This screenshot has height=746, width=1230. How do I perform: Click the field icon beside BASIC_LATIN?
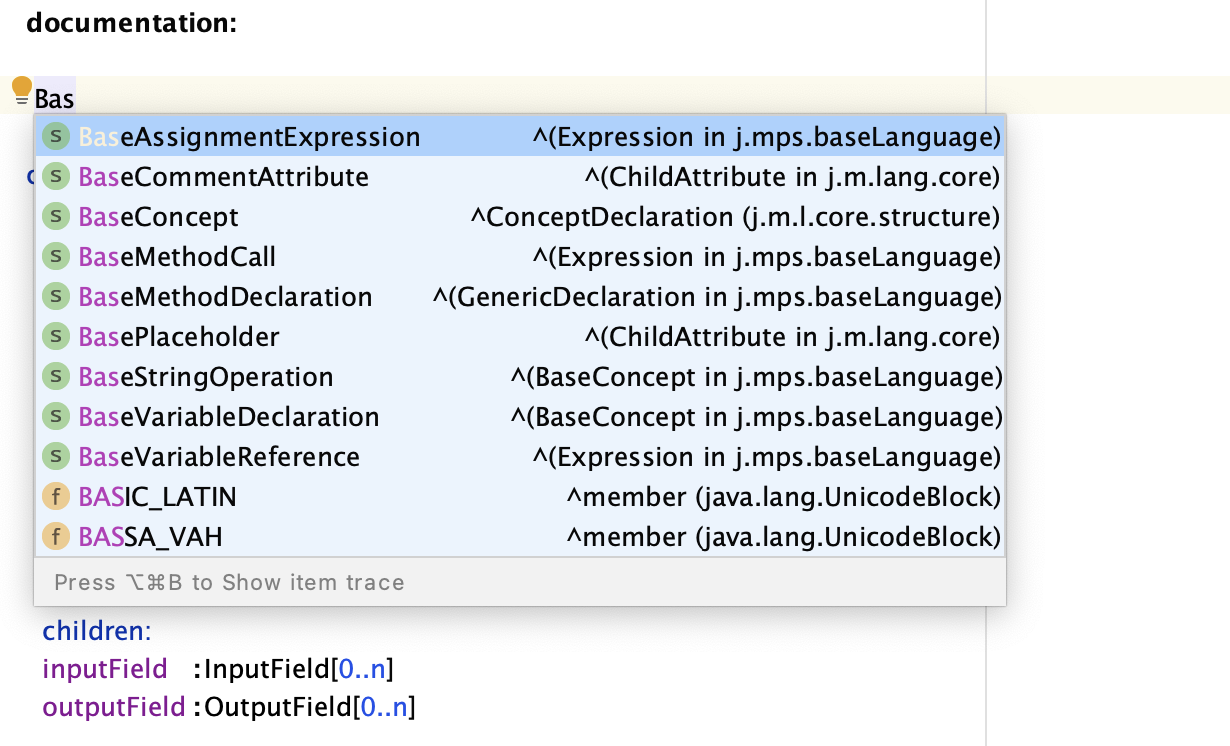[56, 496]
